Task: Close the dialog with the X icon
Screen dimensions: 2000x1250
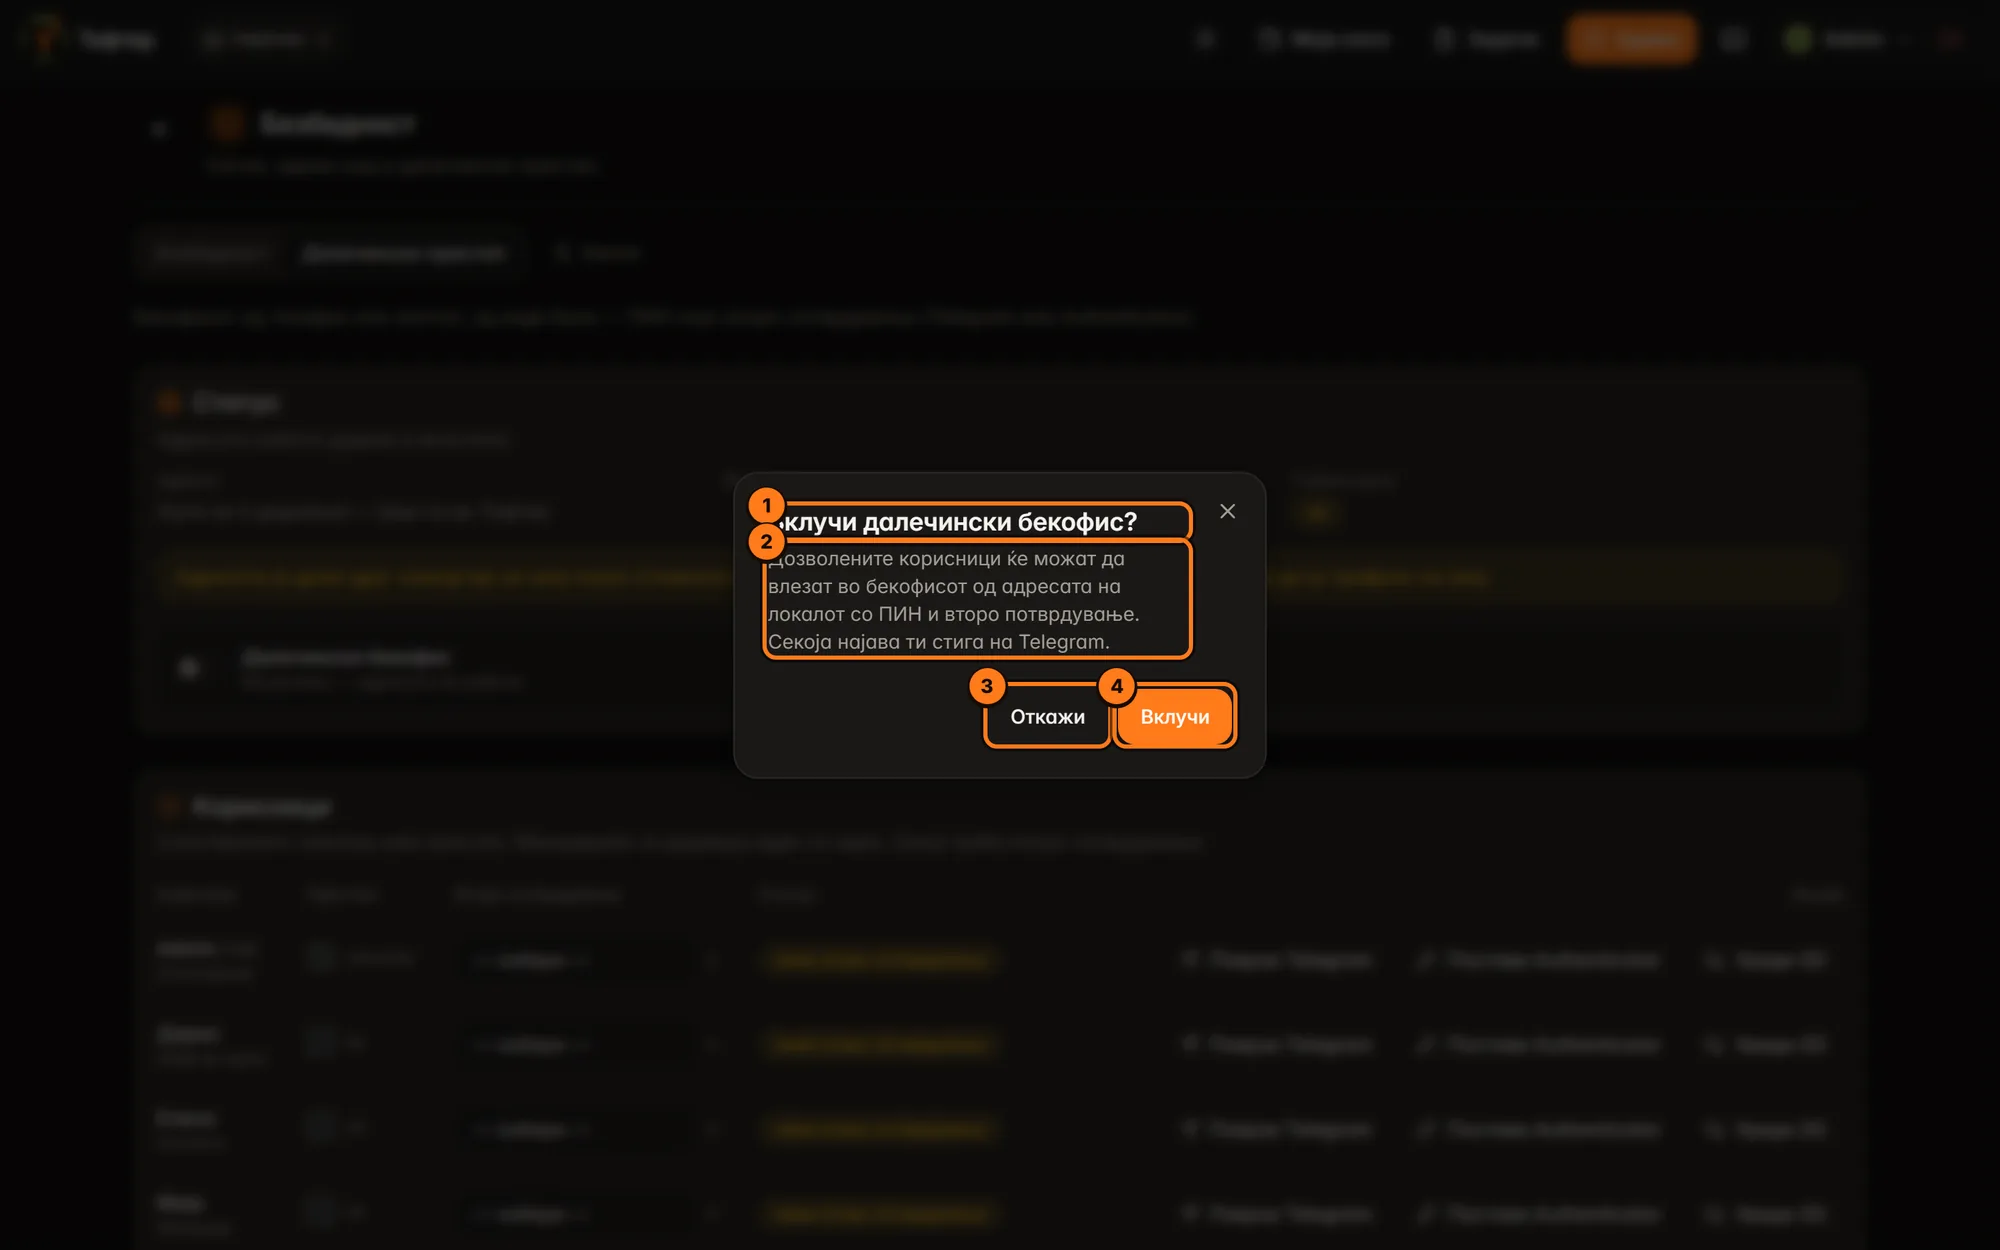Action: 1227,511
